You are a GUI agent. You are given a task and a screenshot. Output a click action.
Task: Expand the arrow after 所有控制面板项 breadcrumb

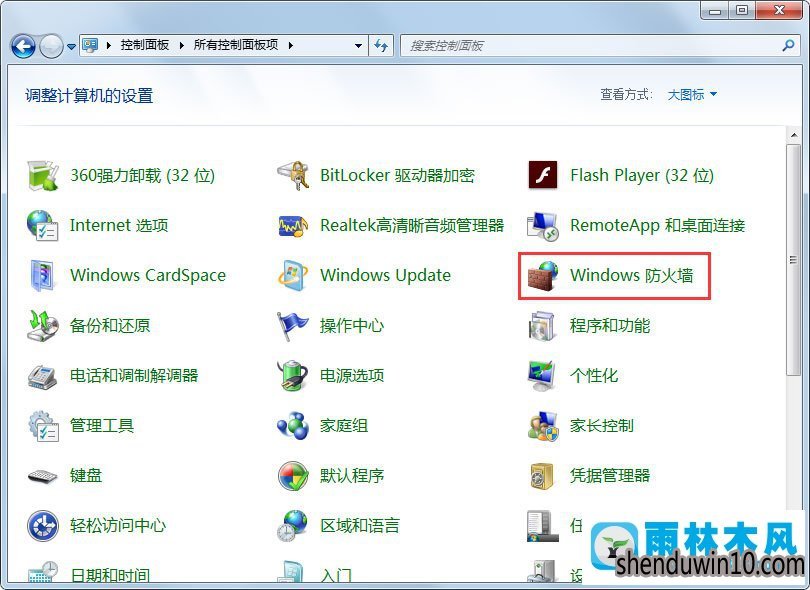point(291,45)
